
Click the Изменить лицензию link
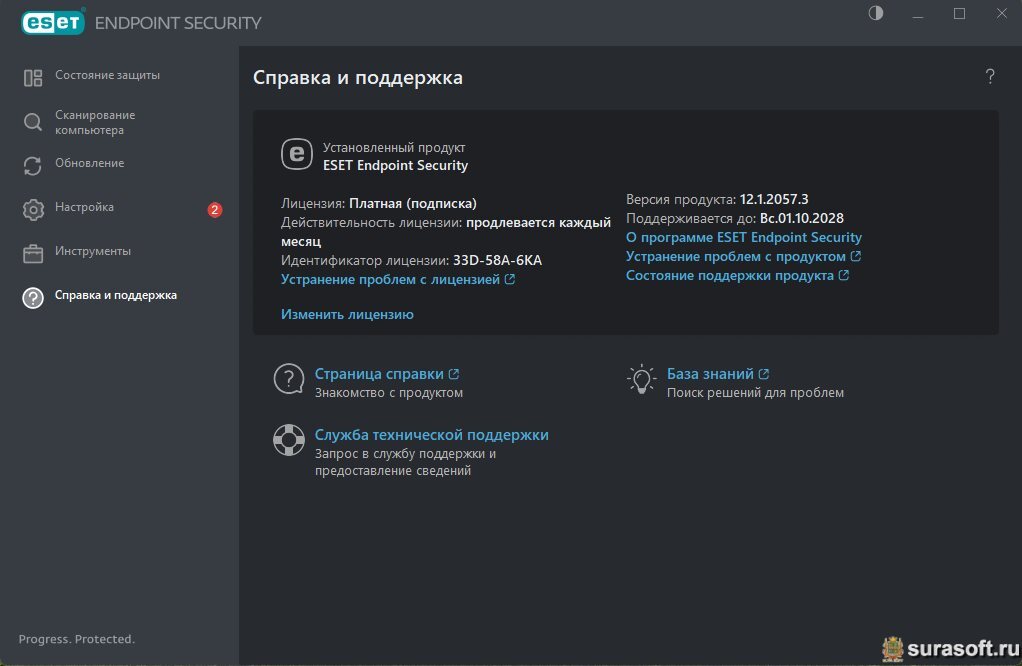pyautogui.click(x=347, y=314)
